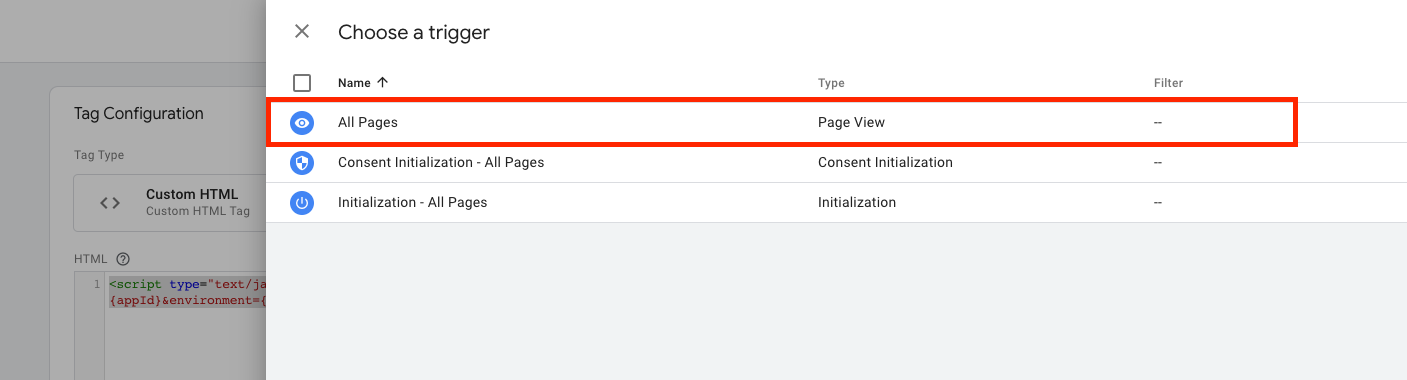Click the Filter column header
The height and width of the screenshot is (380, 1407).
point(1168,83)
